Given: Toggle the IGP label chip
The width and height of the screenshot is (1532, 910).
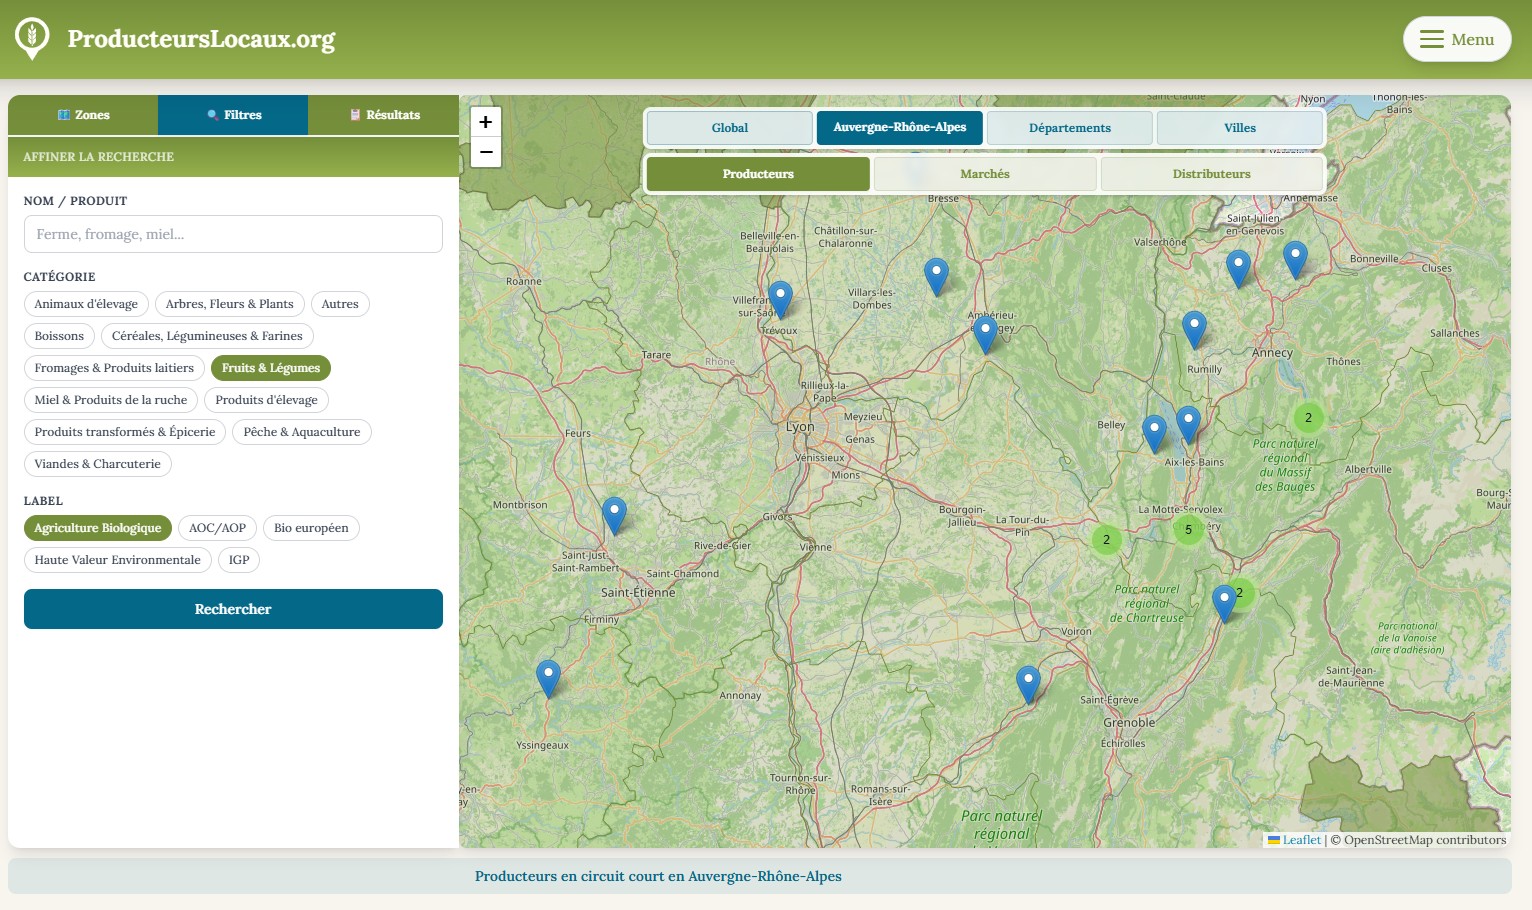Looking at the screenshot, I should coord(239,560).
